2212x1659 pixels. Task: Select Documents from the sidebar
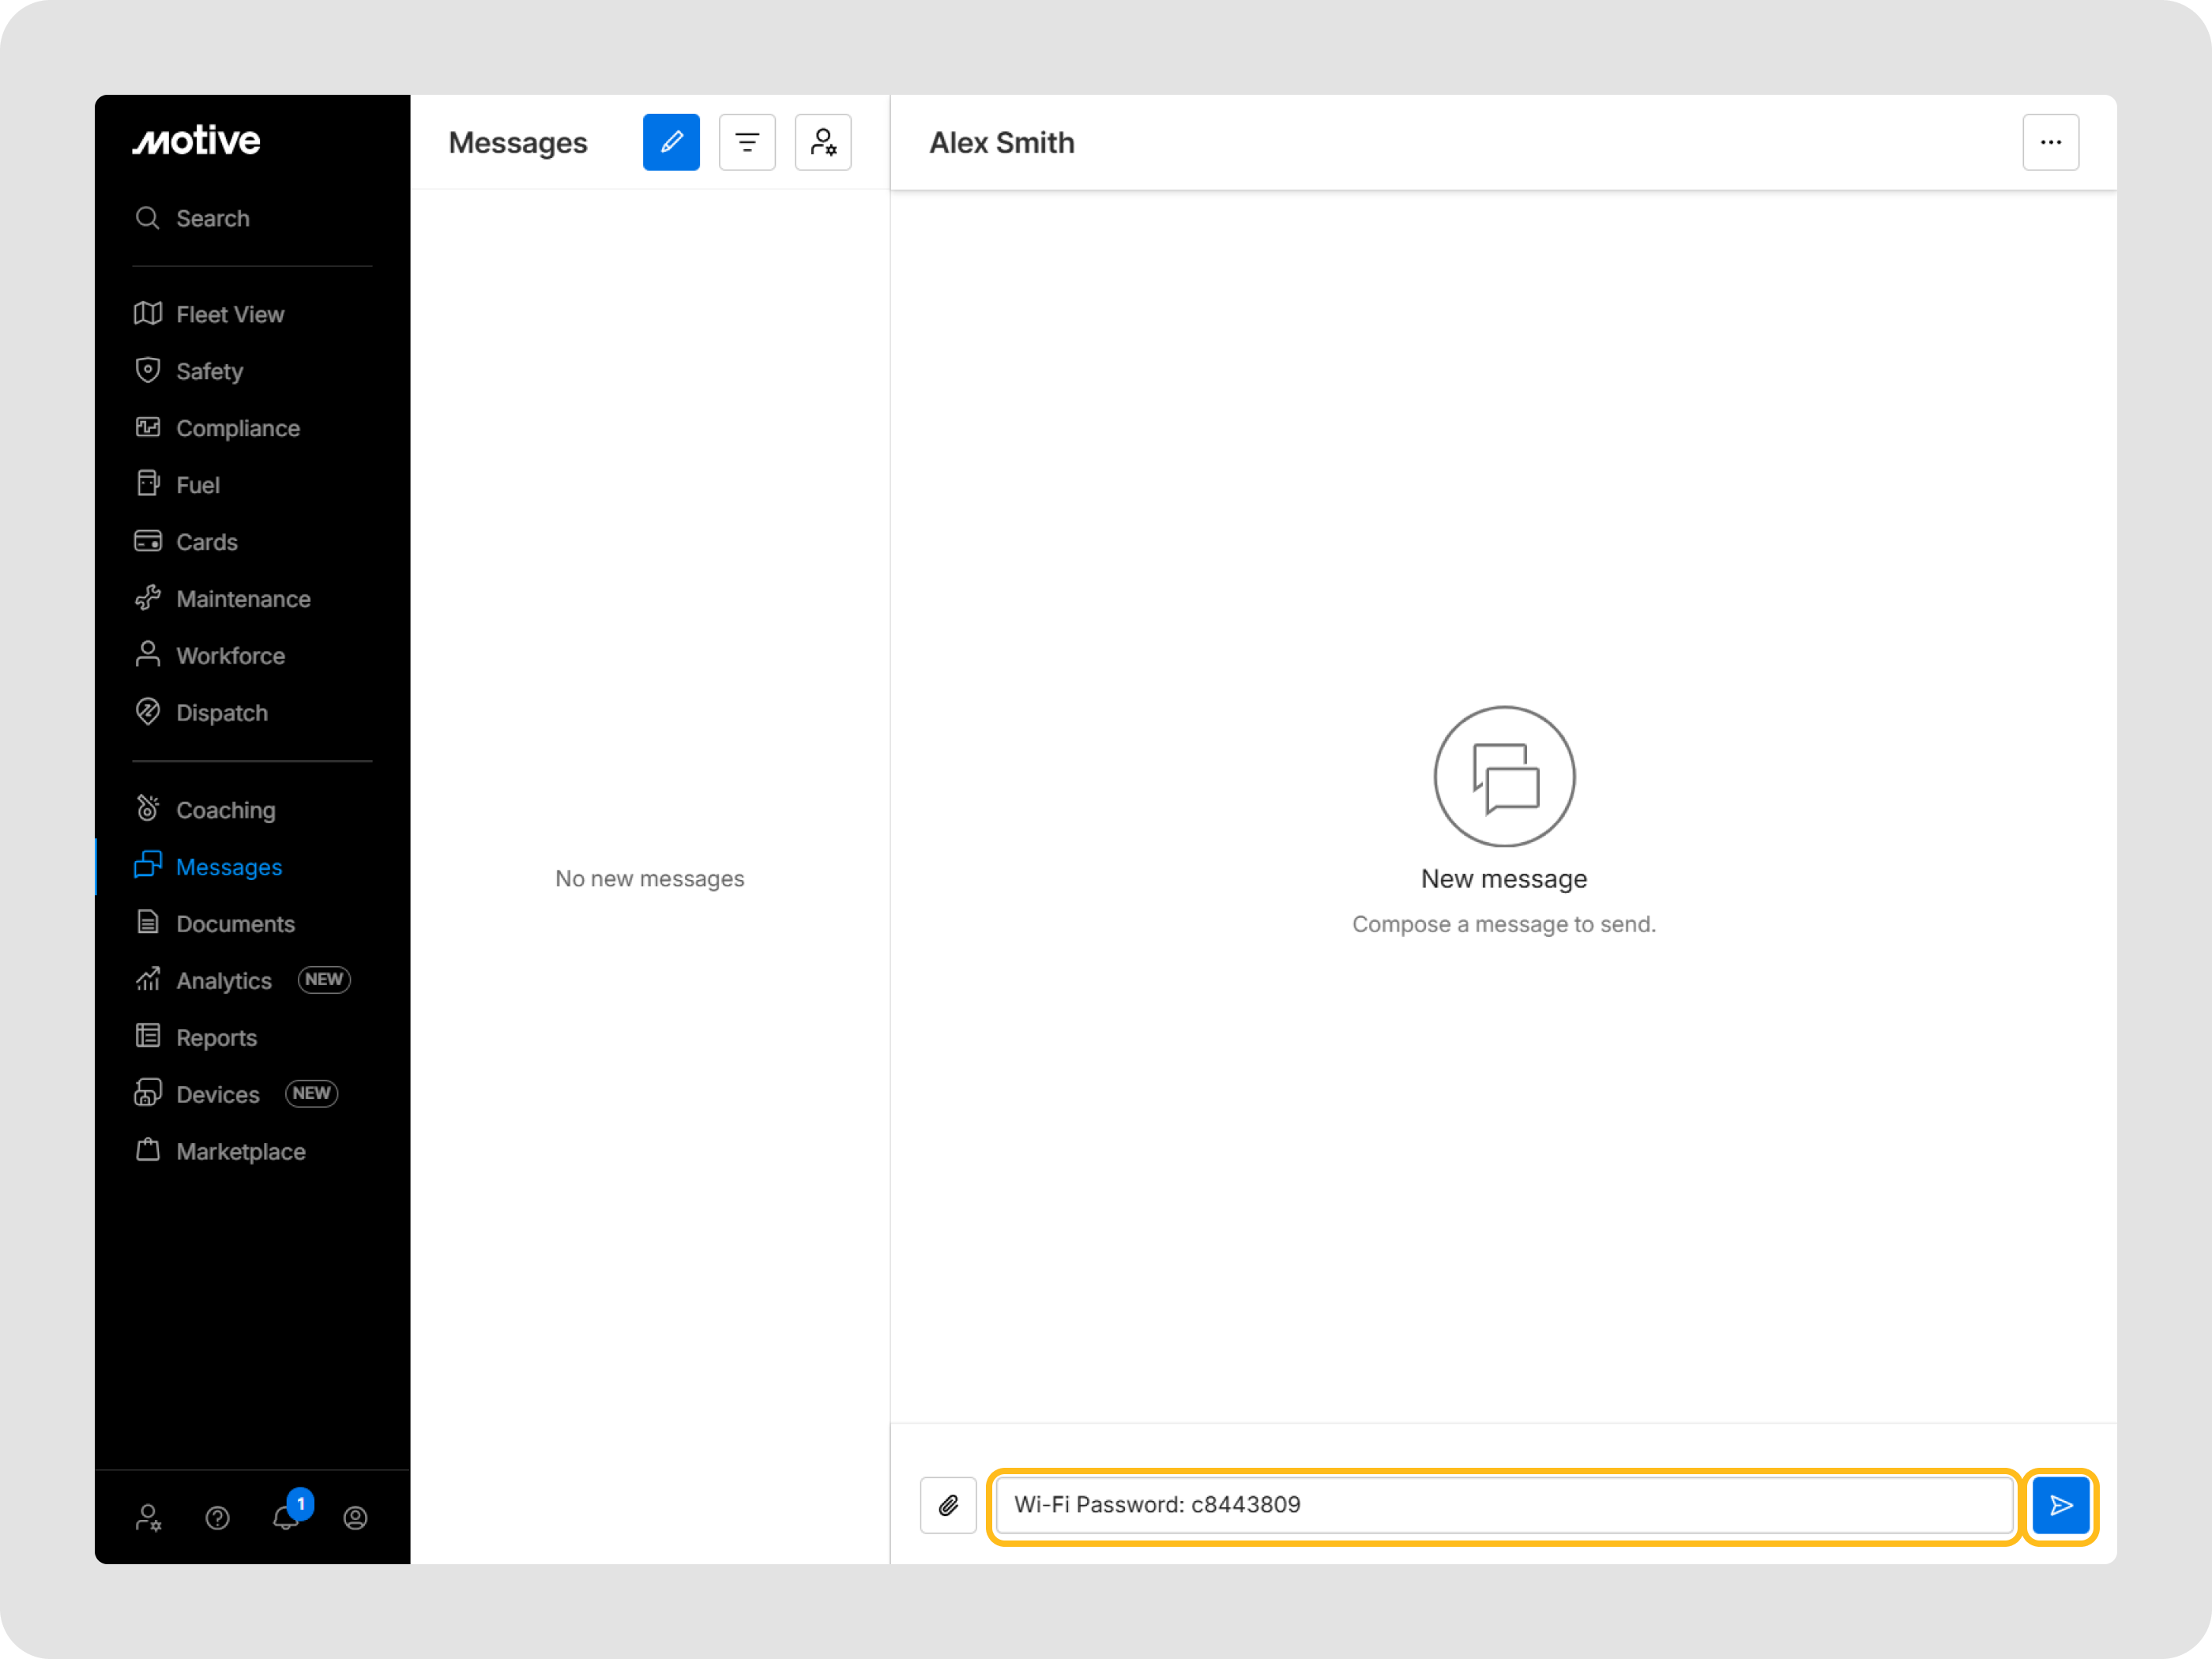(235, 923)
